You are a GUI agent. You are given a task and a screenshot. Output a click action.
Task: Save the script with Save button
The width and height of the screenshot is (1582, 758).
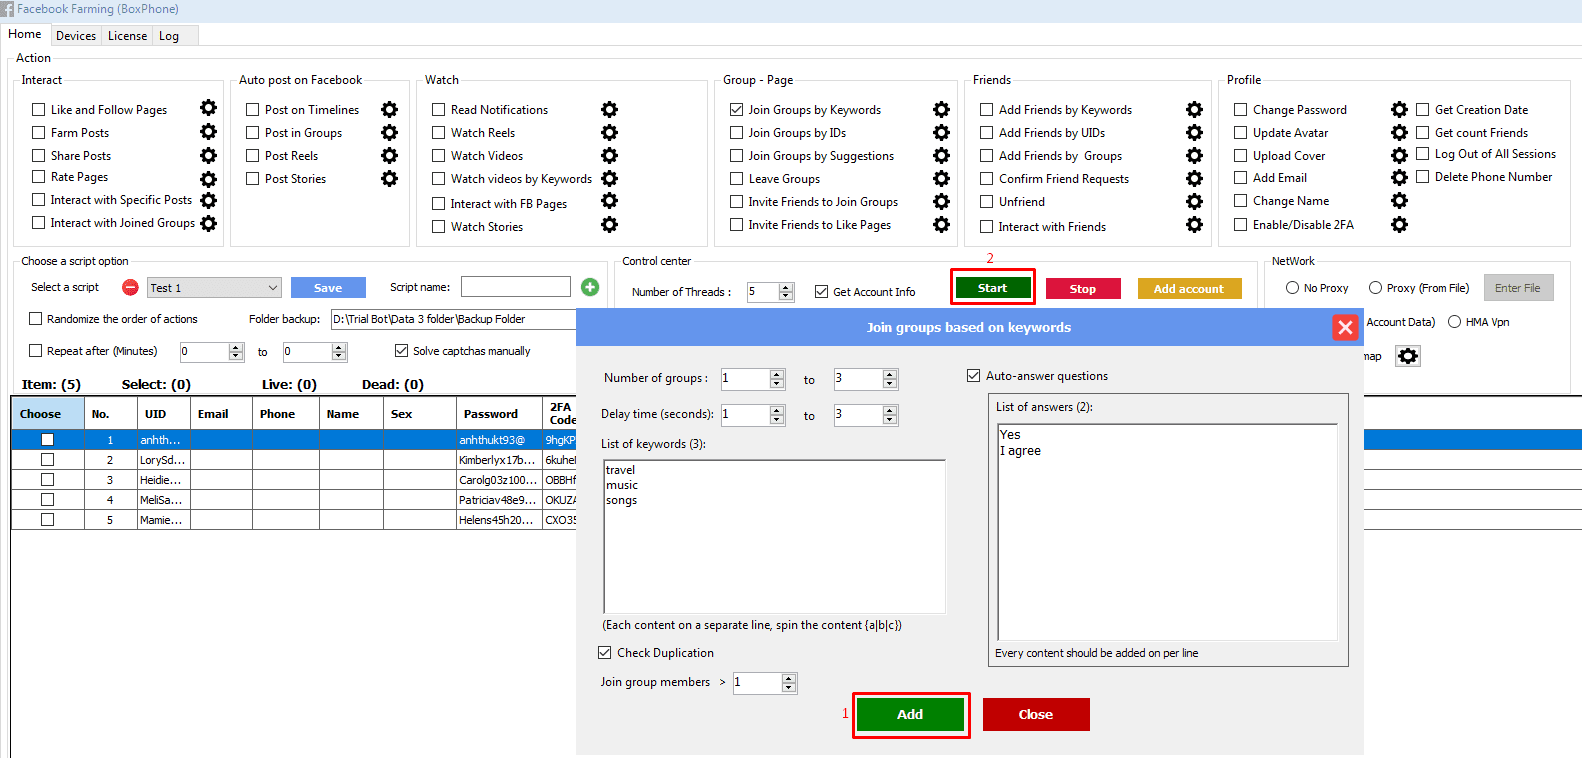[328, 287]
